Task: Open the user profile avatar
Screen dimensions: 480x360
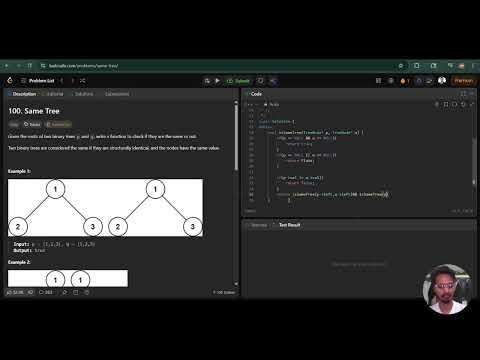Action: pos(442,80)
